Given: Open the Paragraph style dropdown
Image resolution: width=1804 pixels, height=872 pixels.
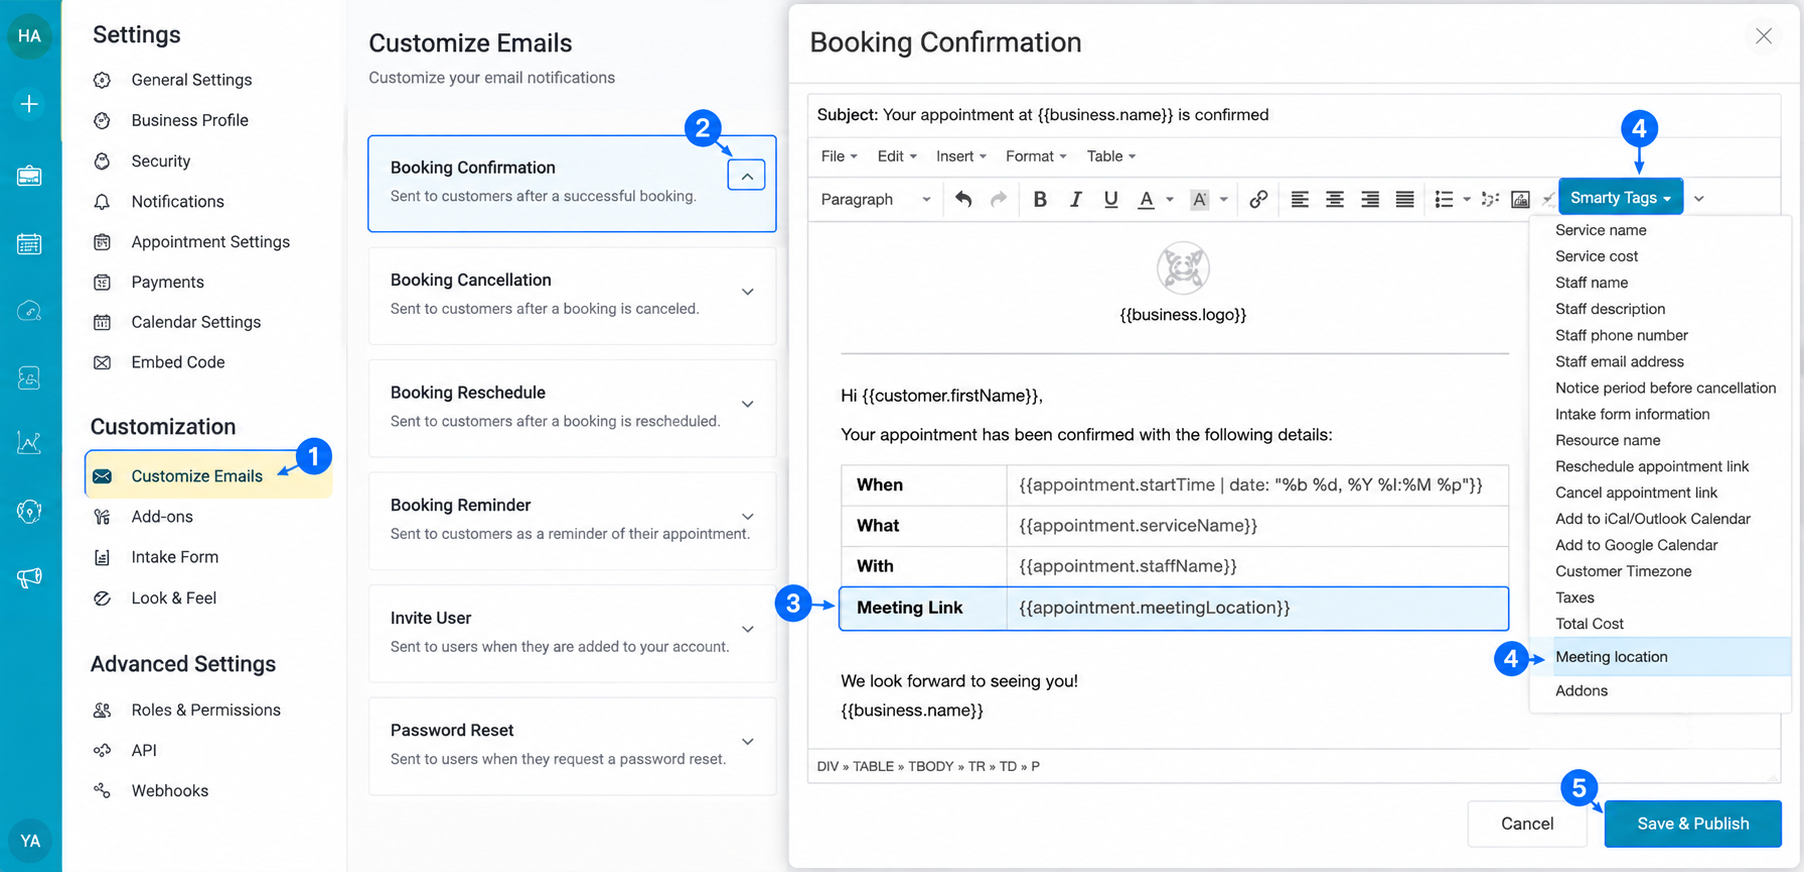Looking at the screenshot, I should click(876, 199).
